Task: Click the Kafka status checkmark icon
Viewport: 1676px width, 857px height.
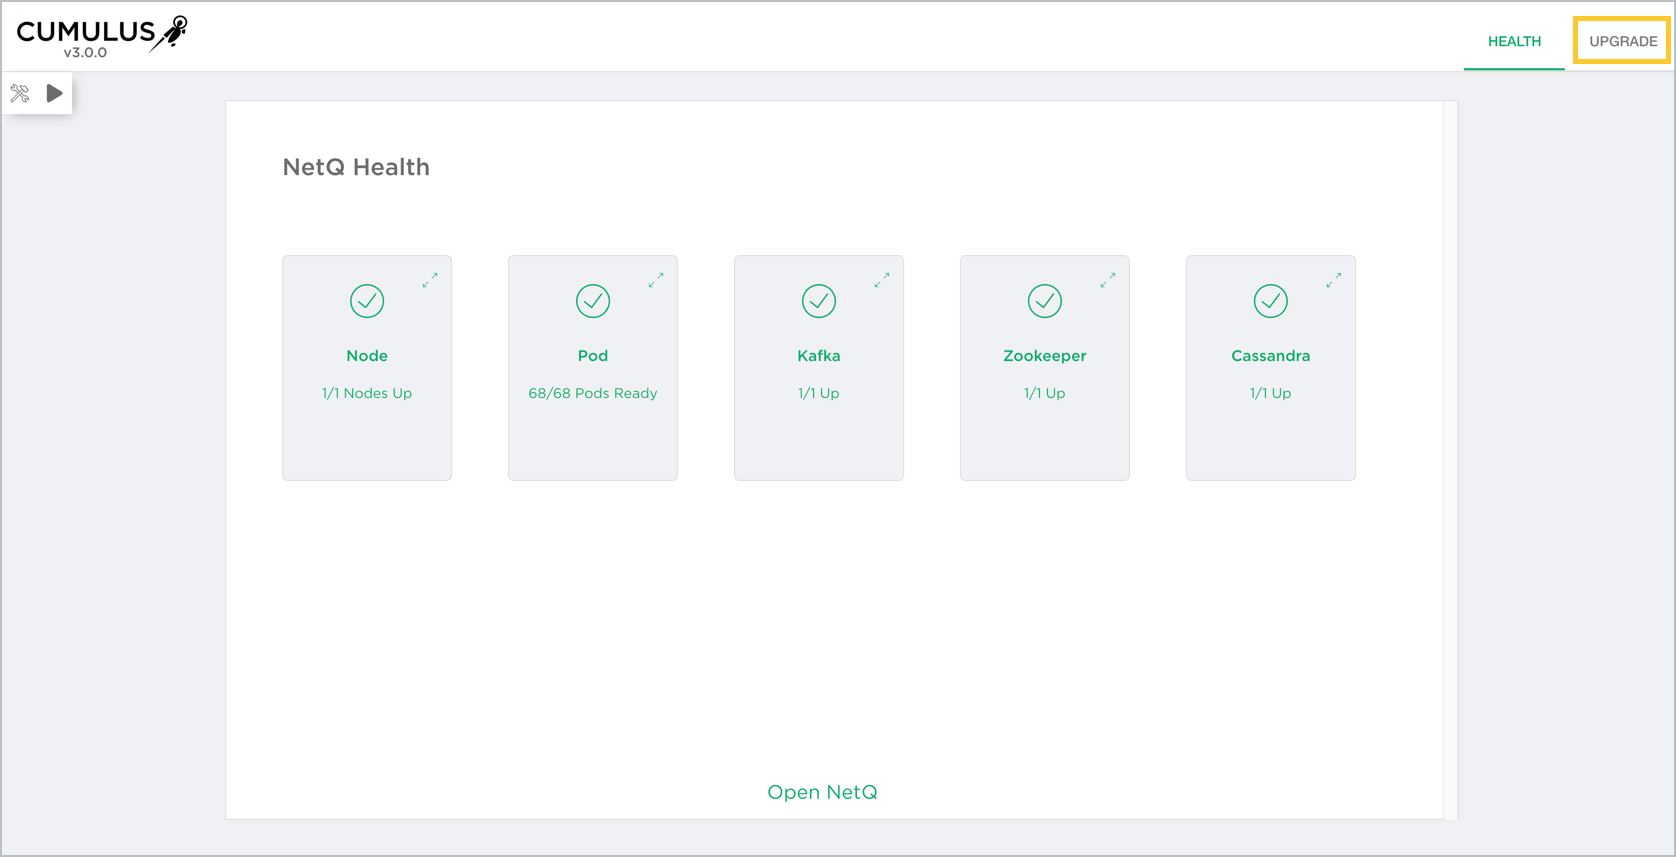Action: [819, 301]
